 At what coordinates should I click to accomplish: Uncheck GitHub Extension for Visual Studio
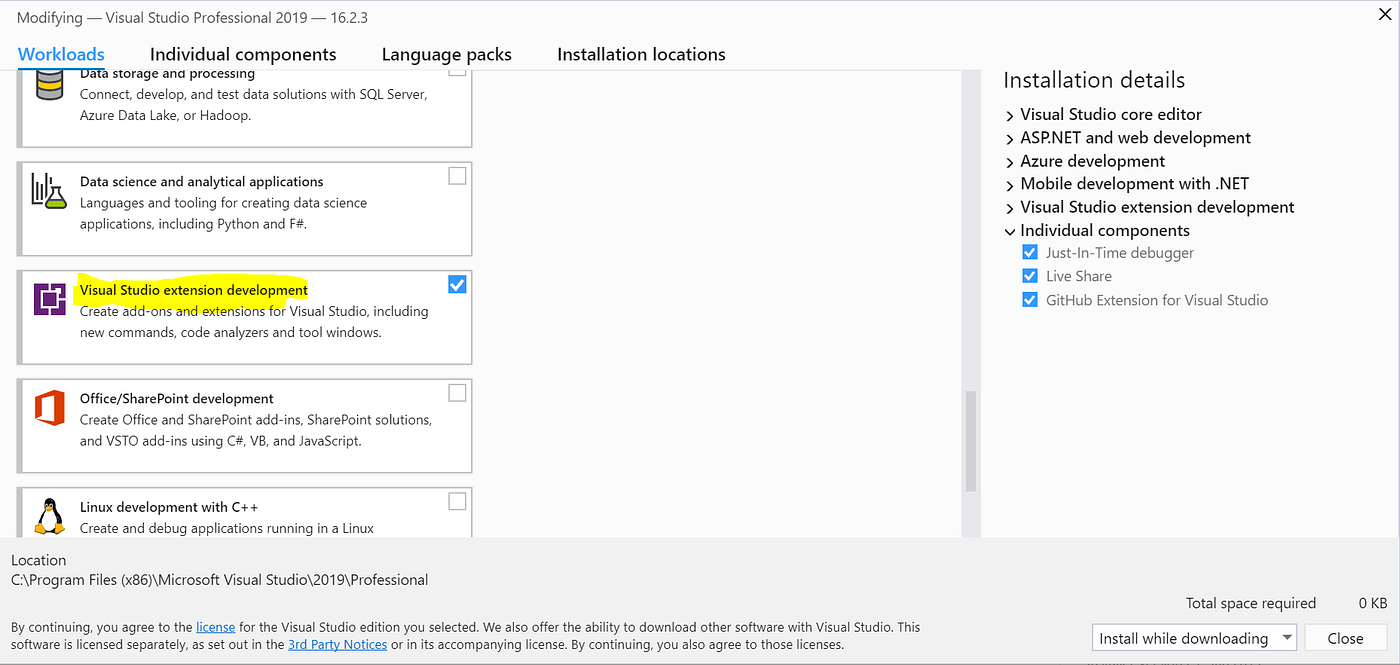[x=1030, y=300]
